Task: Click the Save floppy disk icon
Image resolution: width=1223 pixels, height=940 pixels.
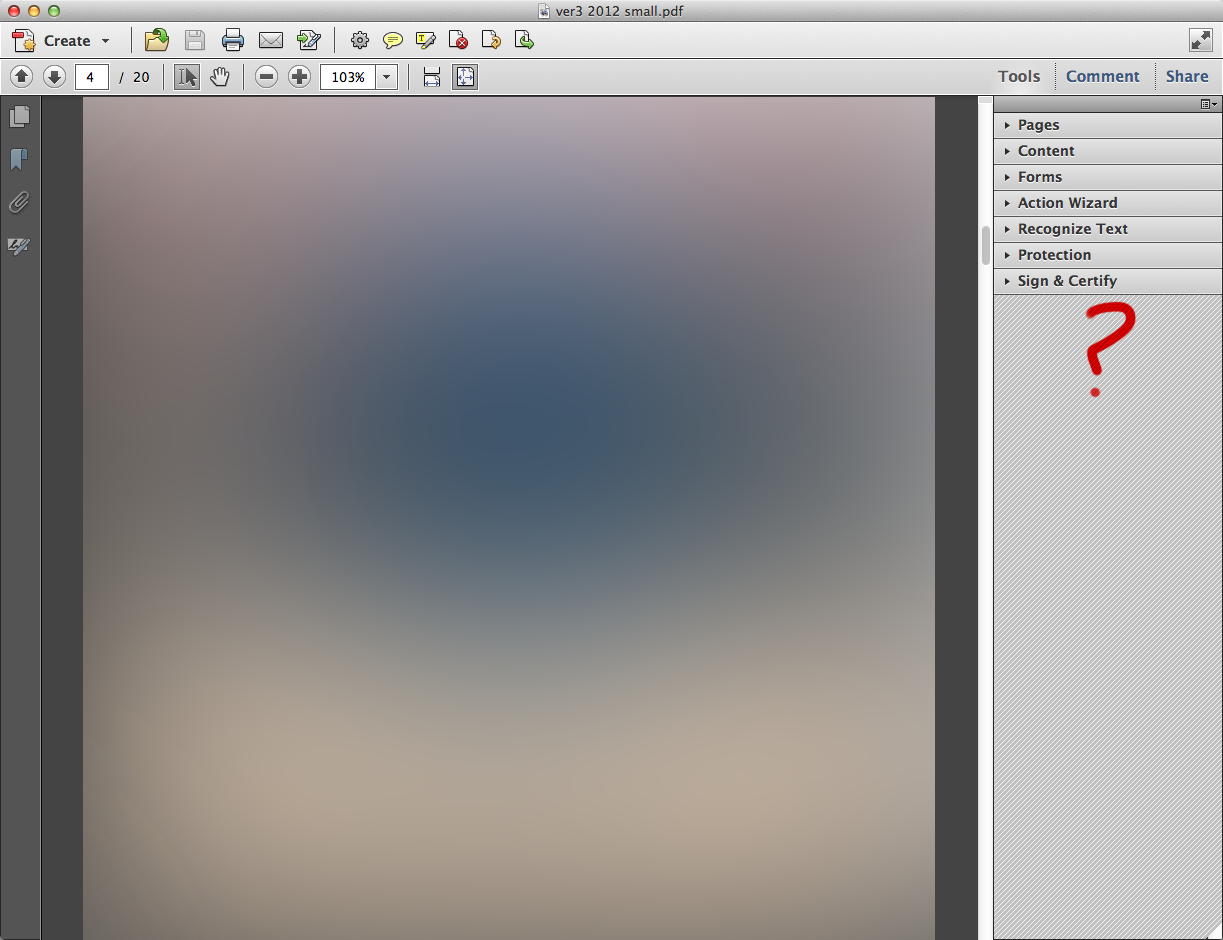Action: pyautogui.click(x=195, y=40)
